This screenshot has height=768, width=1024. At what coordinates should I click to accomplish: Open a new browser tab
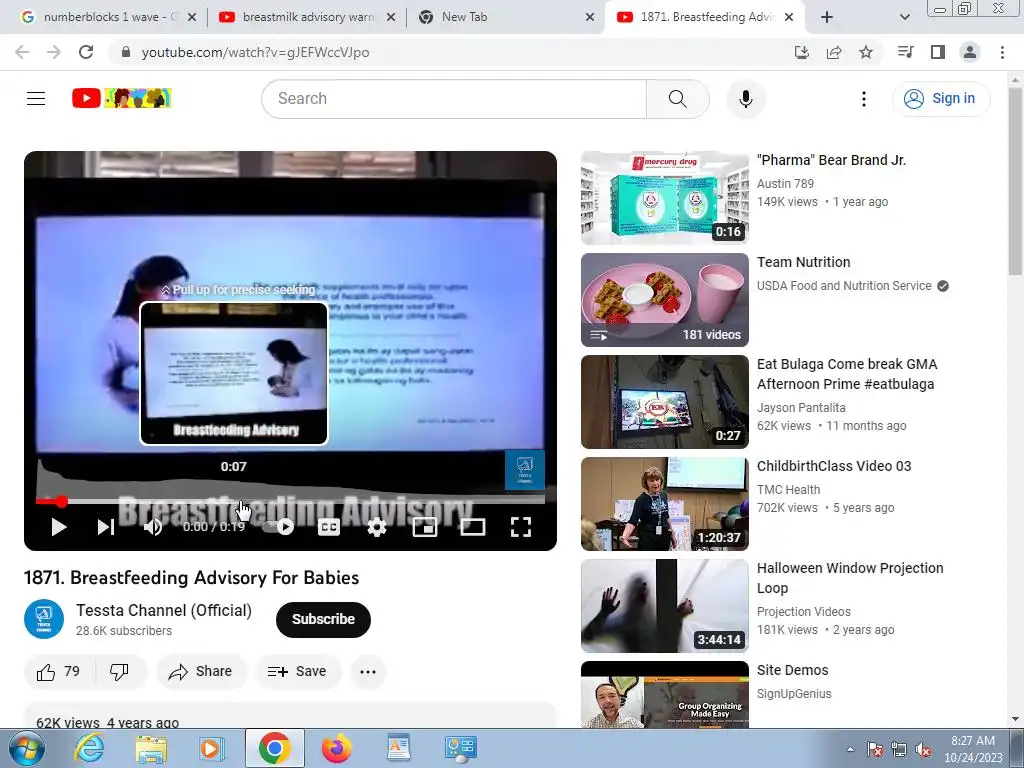coord(827,17)
